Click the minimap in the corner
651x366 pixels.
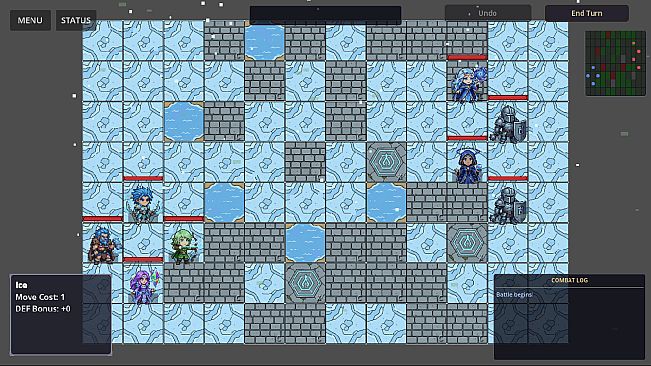615,63
